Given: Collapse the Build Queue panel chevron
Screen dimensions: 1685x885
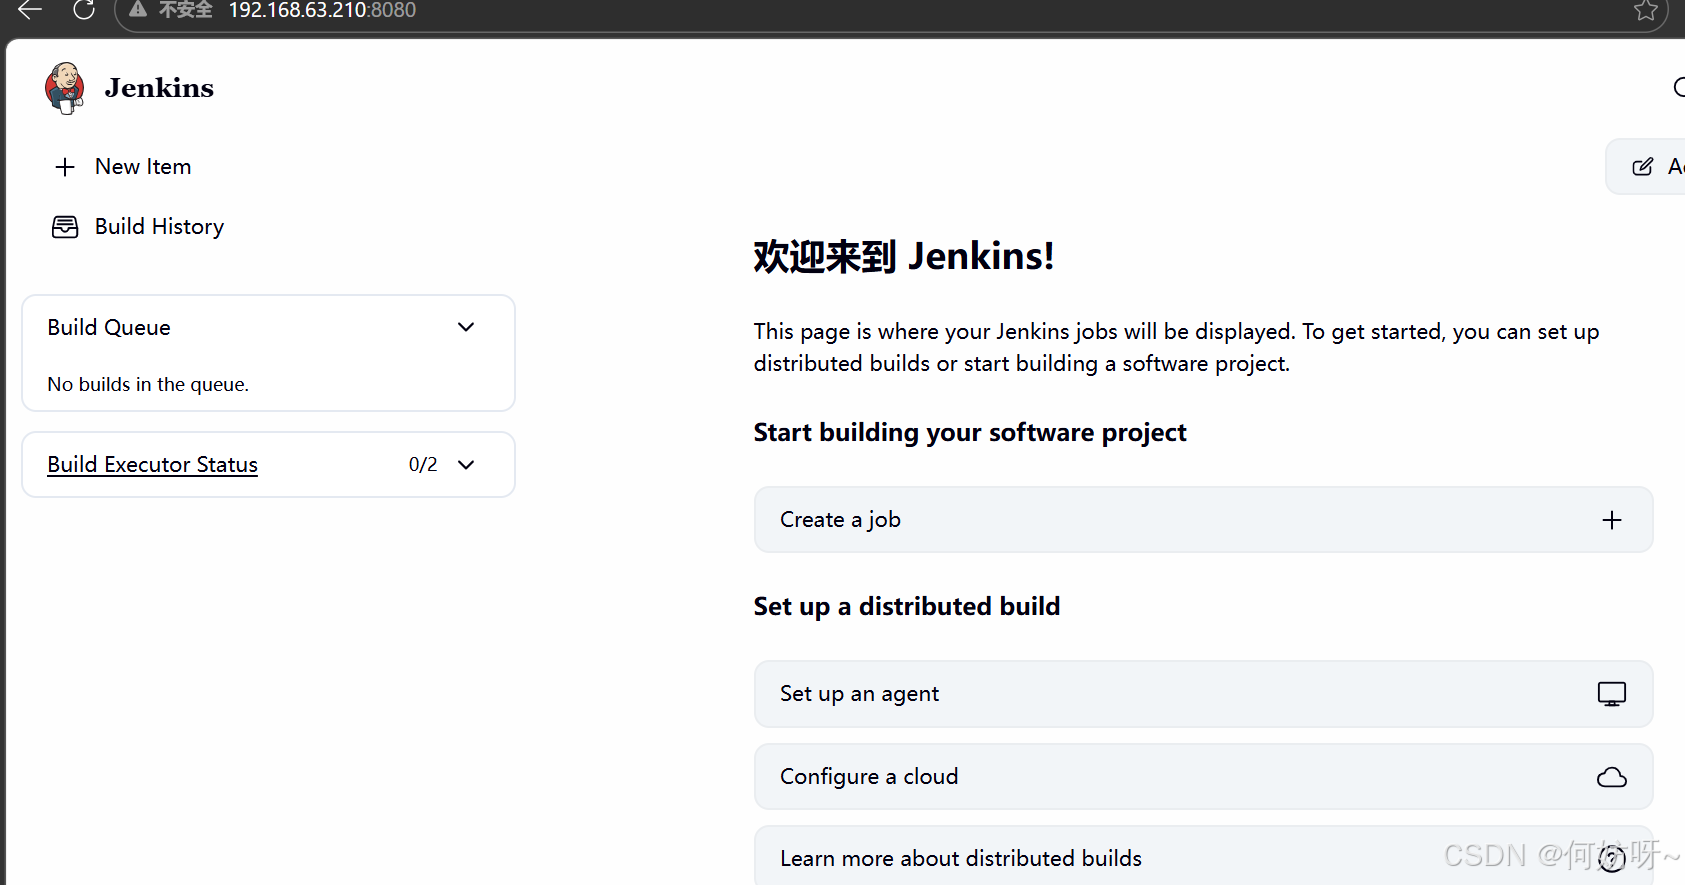Looking at the screenshot, I should tap(466, 327).
